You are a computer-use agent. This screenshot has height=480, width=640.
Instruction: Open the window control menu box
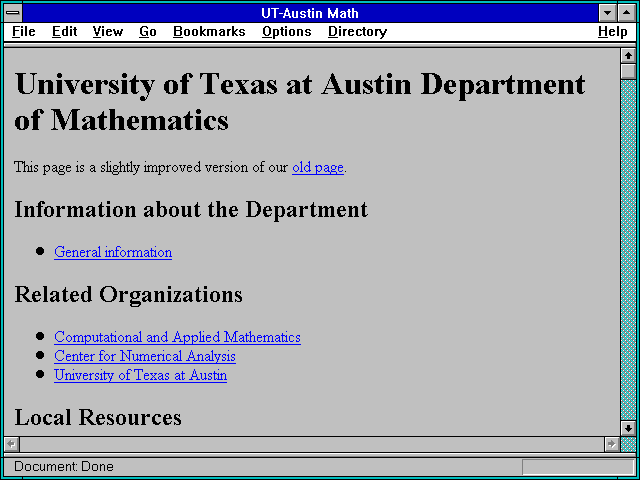pos(13,13)
